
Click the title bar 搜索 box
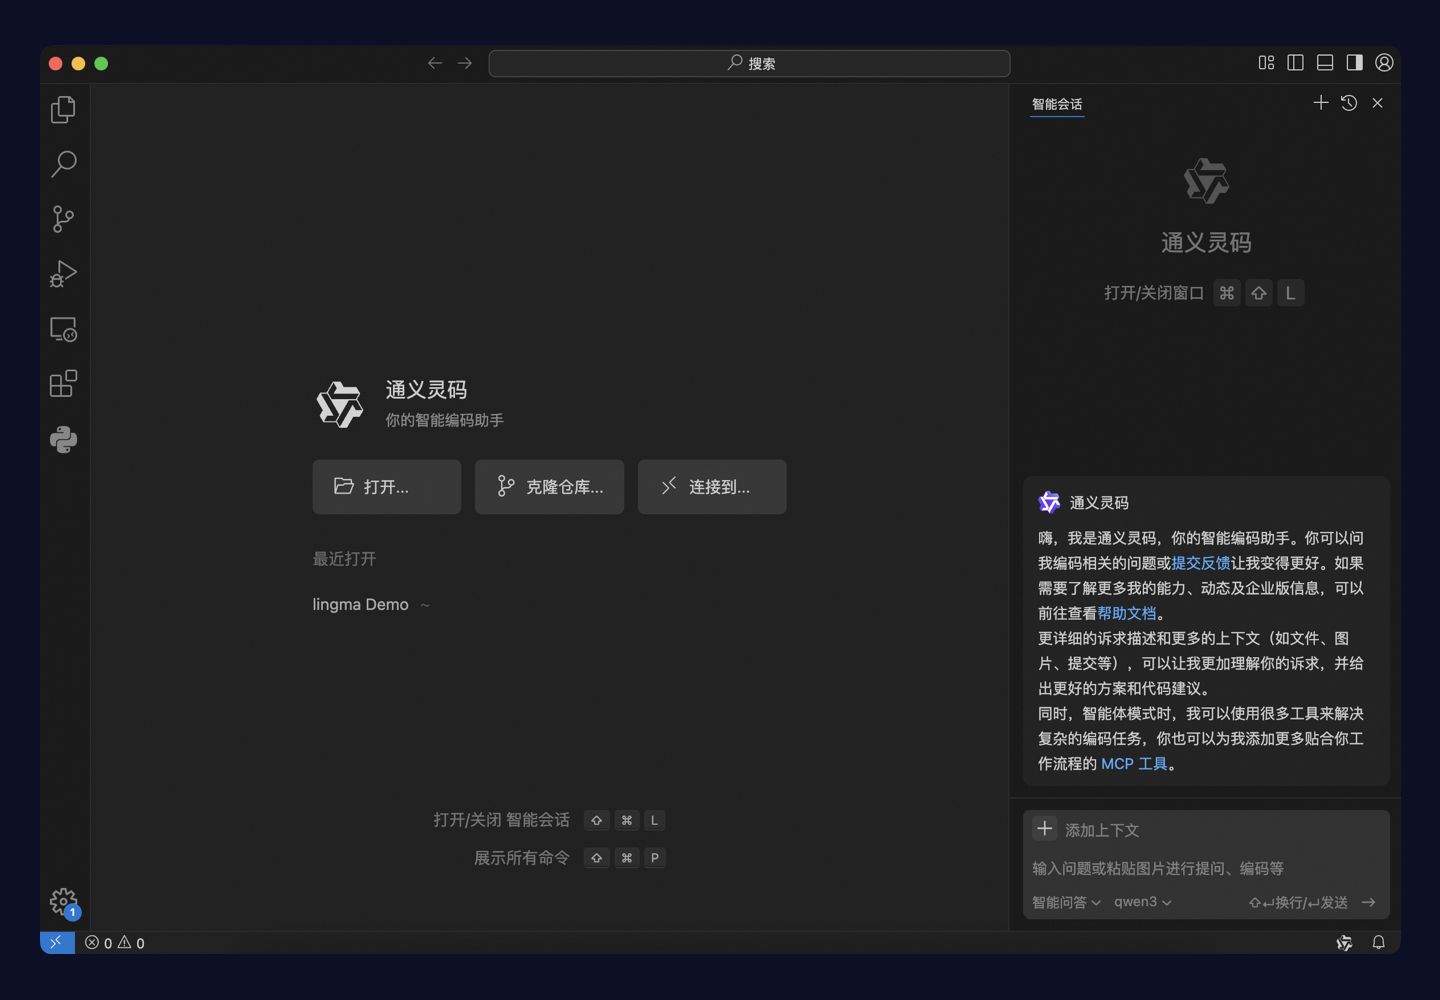(749, 63)
